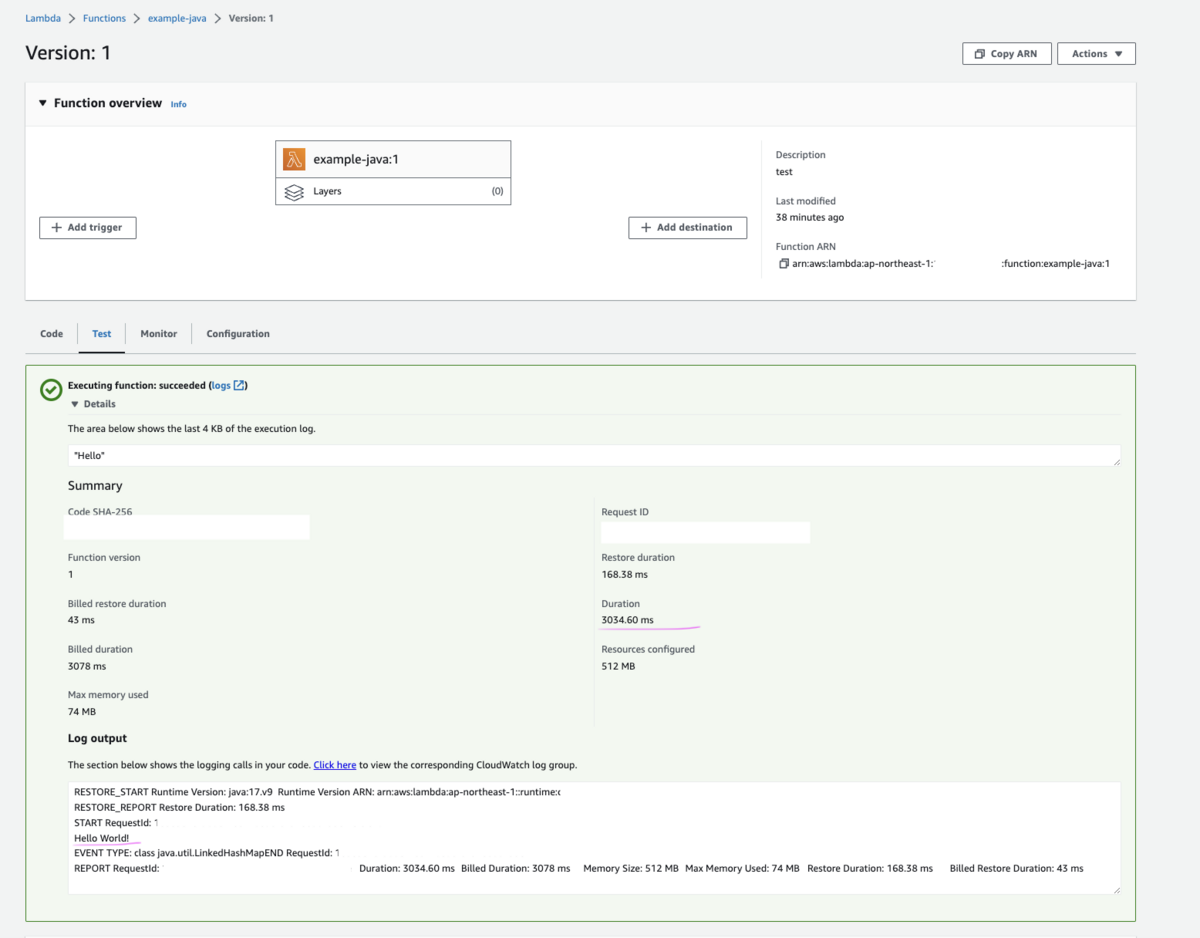The width and height of the screenshot is (1200, 938).
Task: Click the Billed restore duration value 43 ms
Action: point(81,620)
